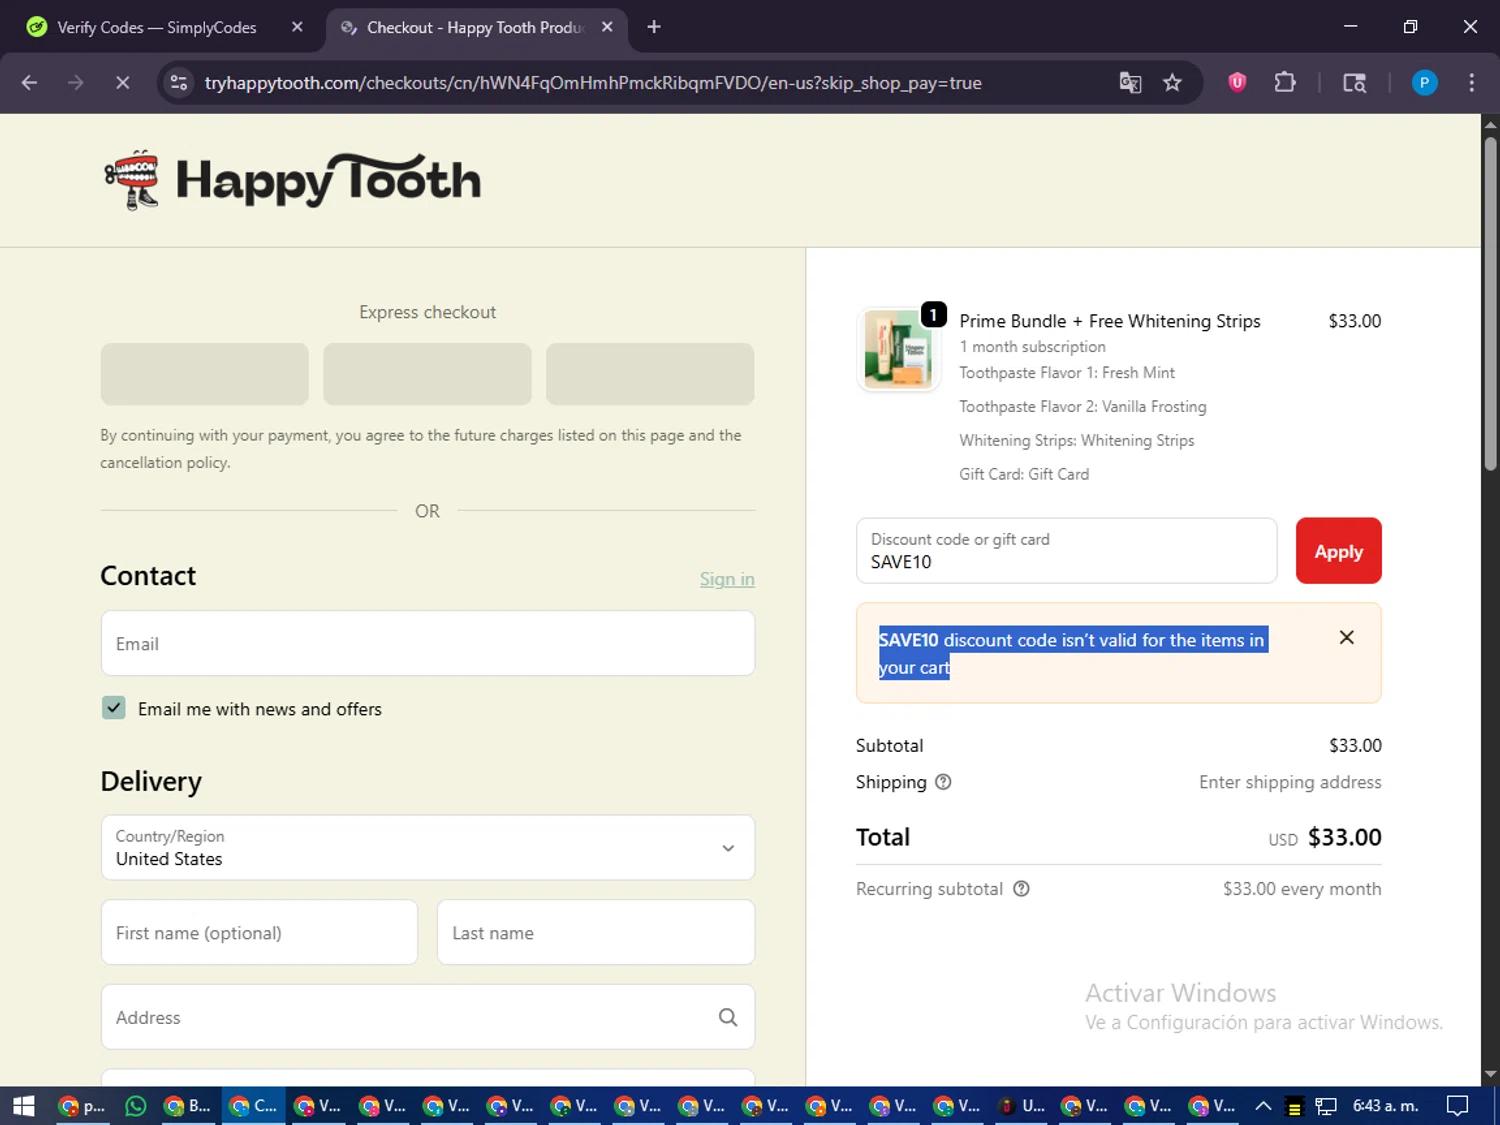Click the address search magnifier icon
1500x1125 pixels.
(x=728, y=1017)
